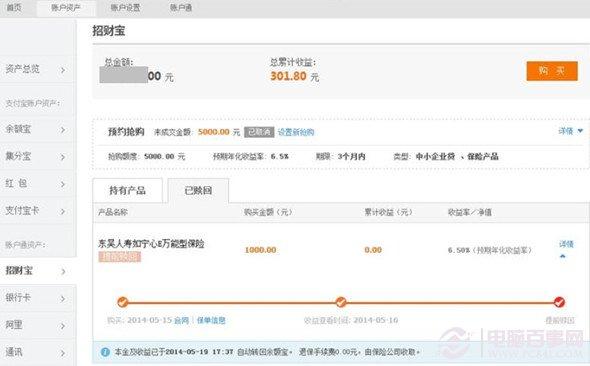Open 通讯 in the sidebar
The image size is (590, 366).
[x=14, y=352]
